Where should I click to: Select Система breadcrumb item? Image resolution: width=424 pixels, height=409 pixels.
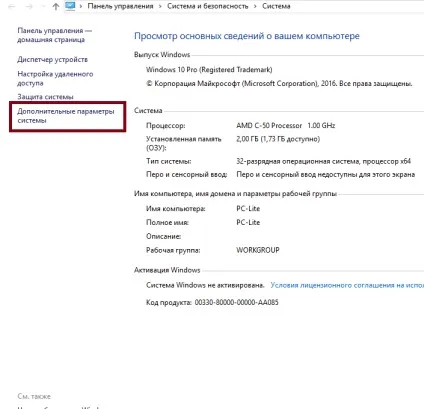[276, 6]
